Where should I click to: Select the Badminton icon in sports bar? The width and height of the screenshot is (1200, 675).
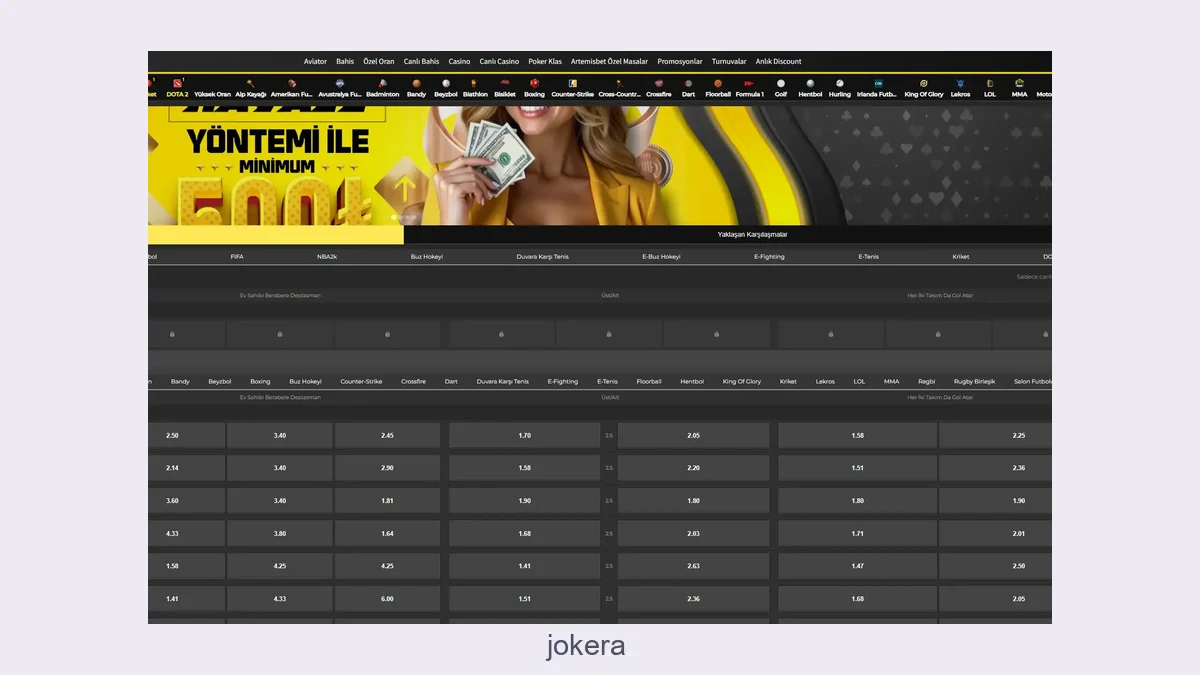click(x=382, y=84)
